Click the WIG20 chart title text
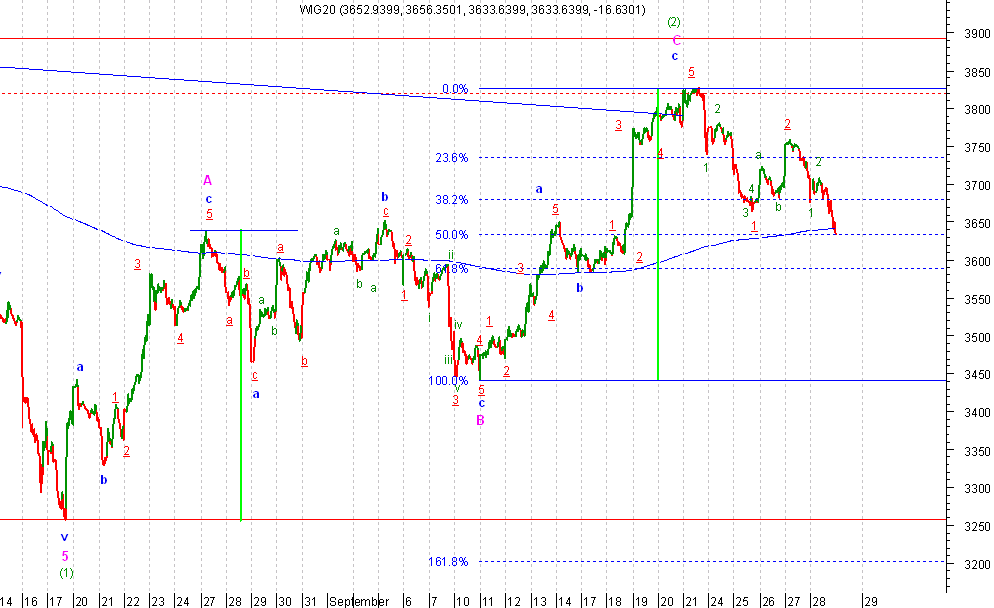The image size is (994, 608). [472, 10]
